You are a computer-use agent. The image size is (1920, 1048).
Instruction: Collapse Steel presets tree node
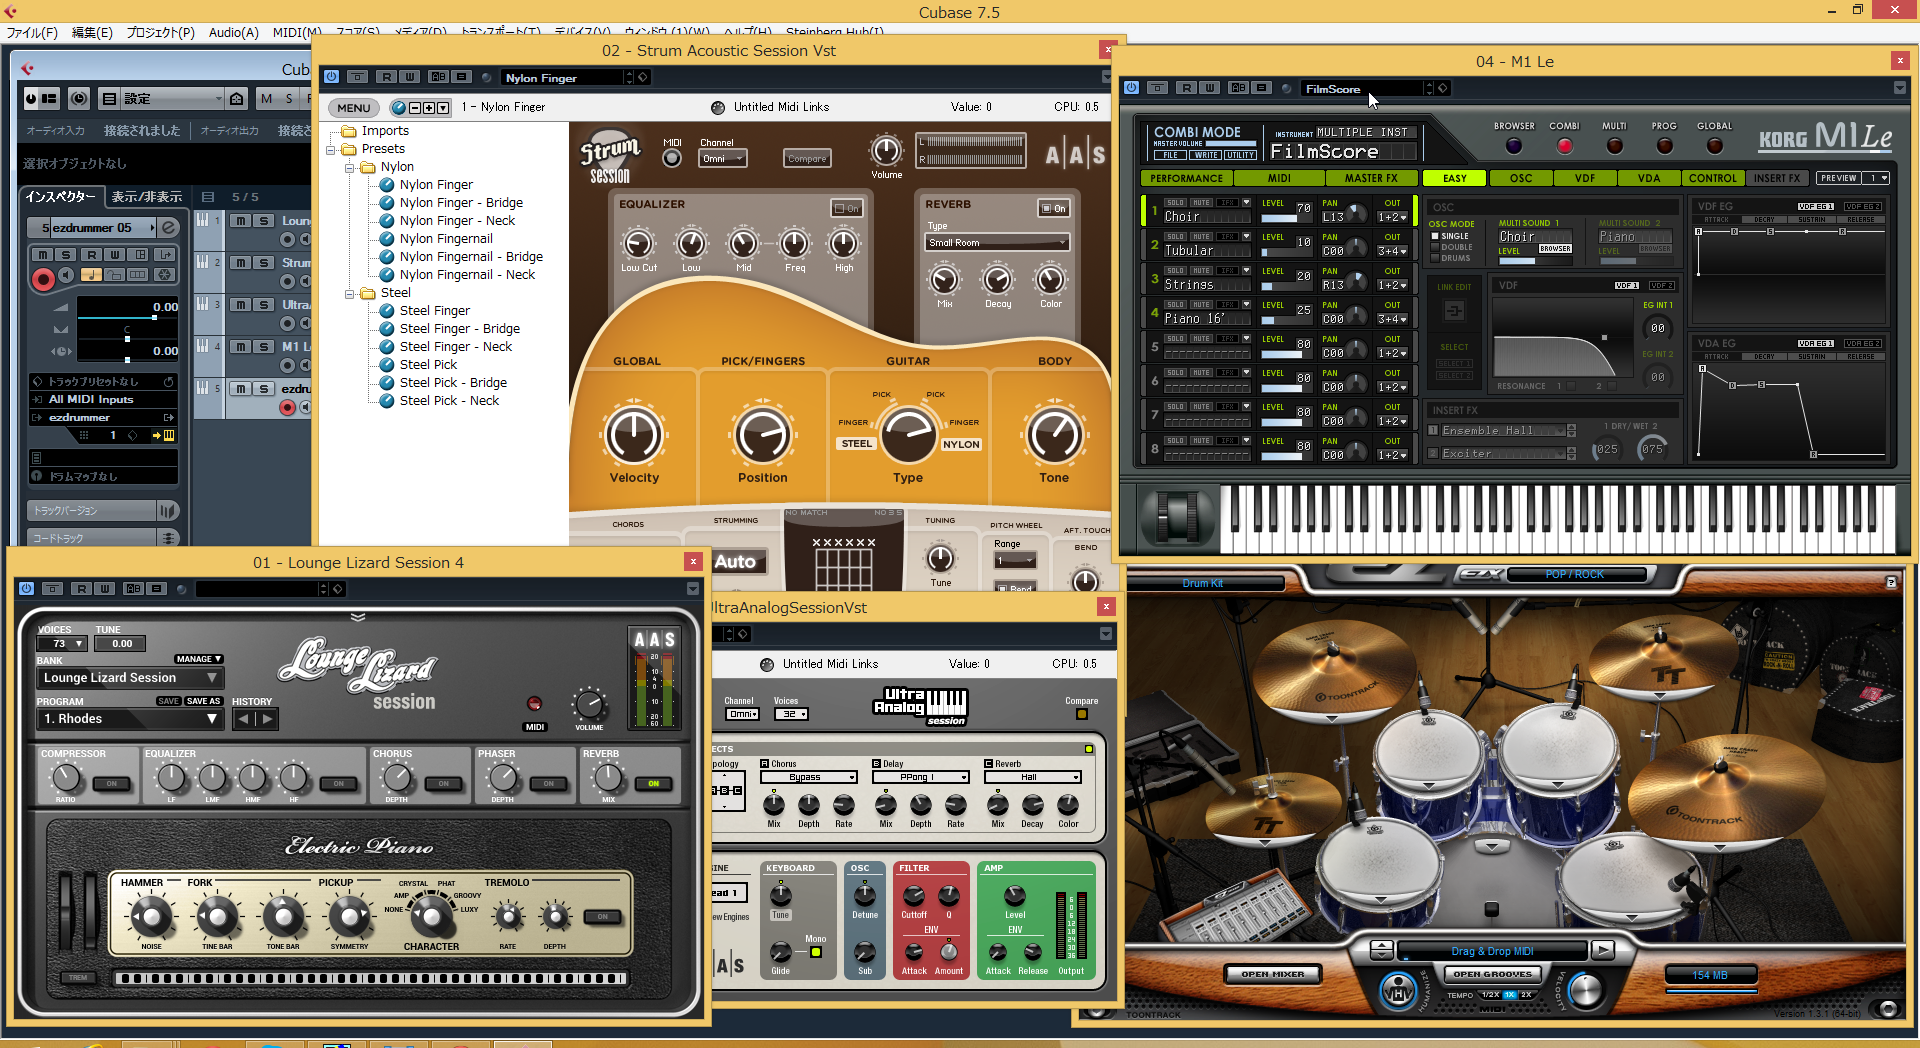pos(349,293)
